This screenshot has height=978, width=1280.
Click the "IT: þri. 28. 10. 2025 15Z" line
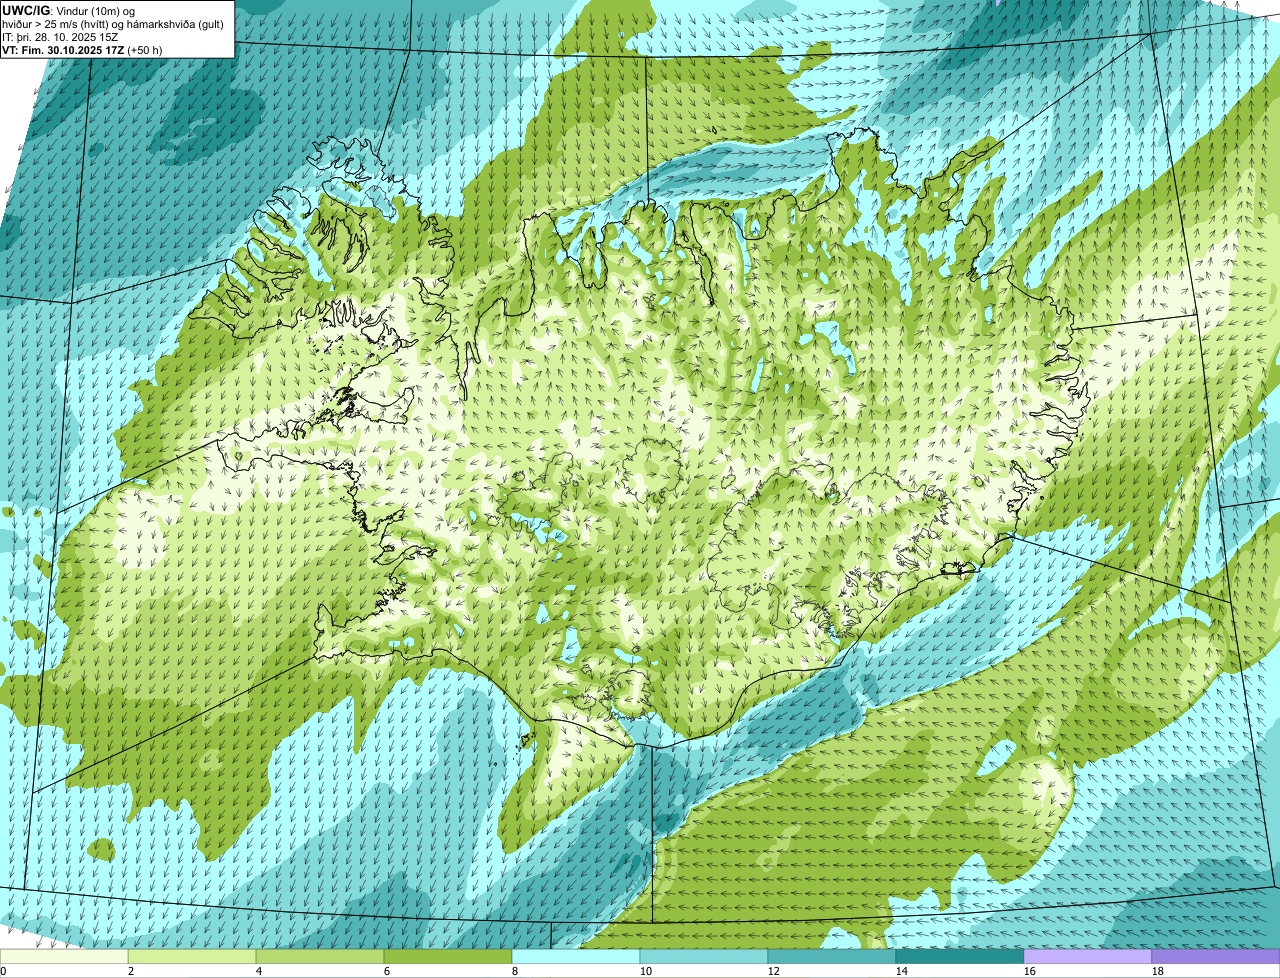[61, 37]
